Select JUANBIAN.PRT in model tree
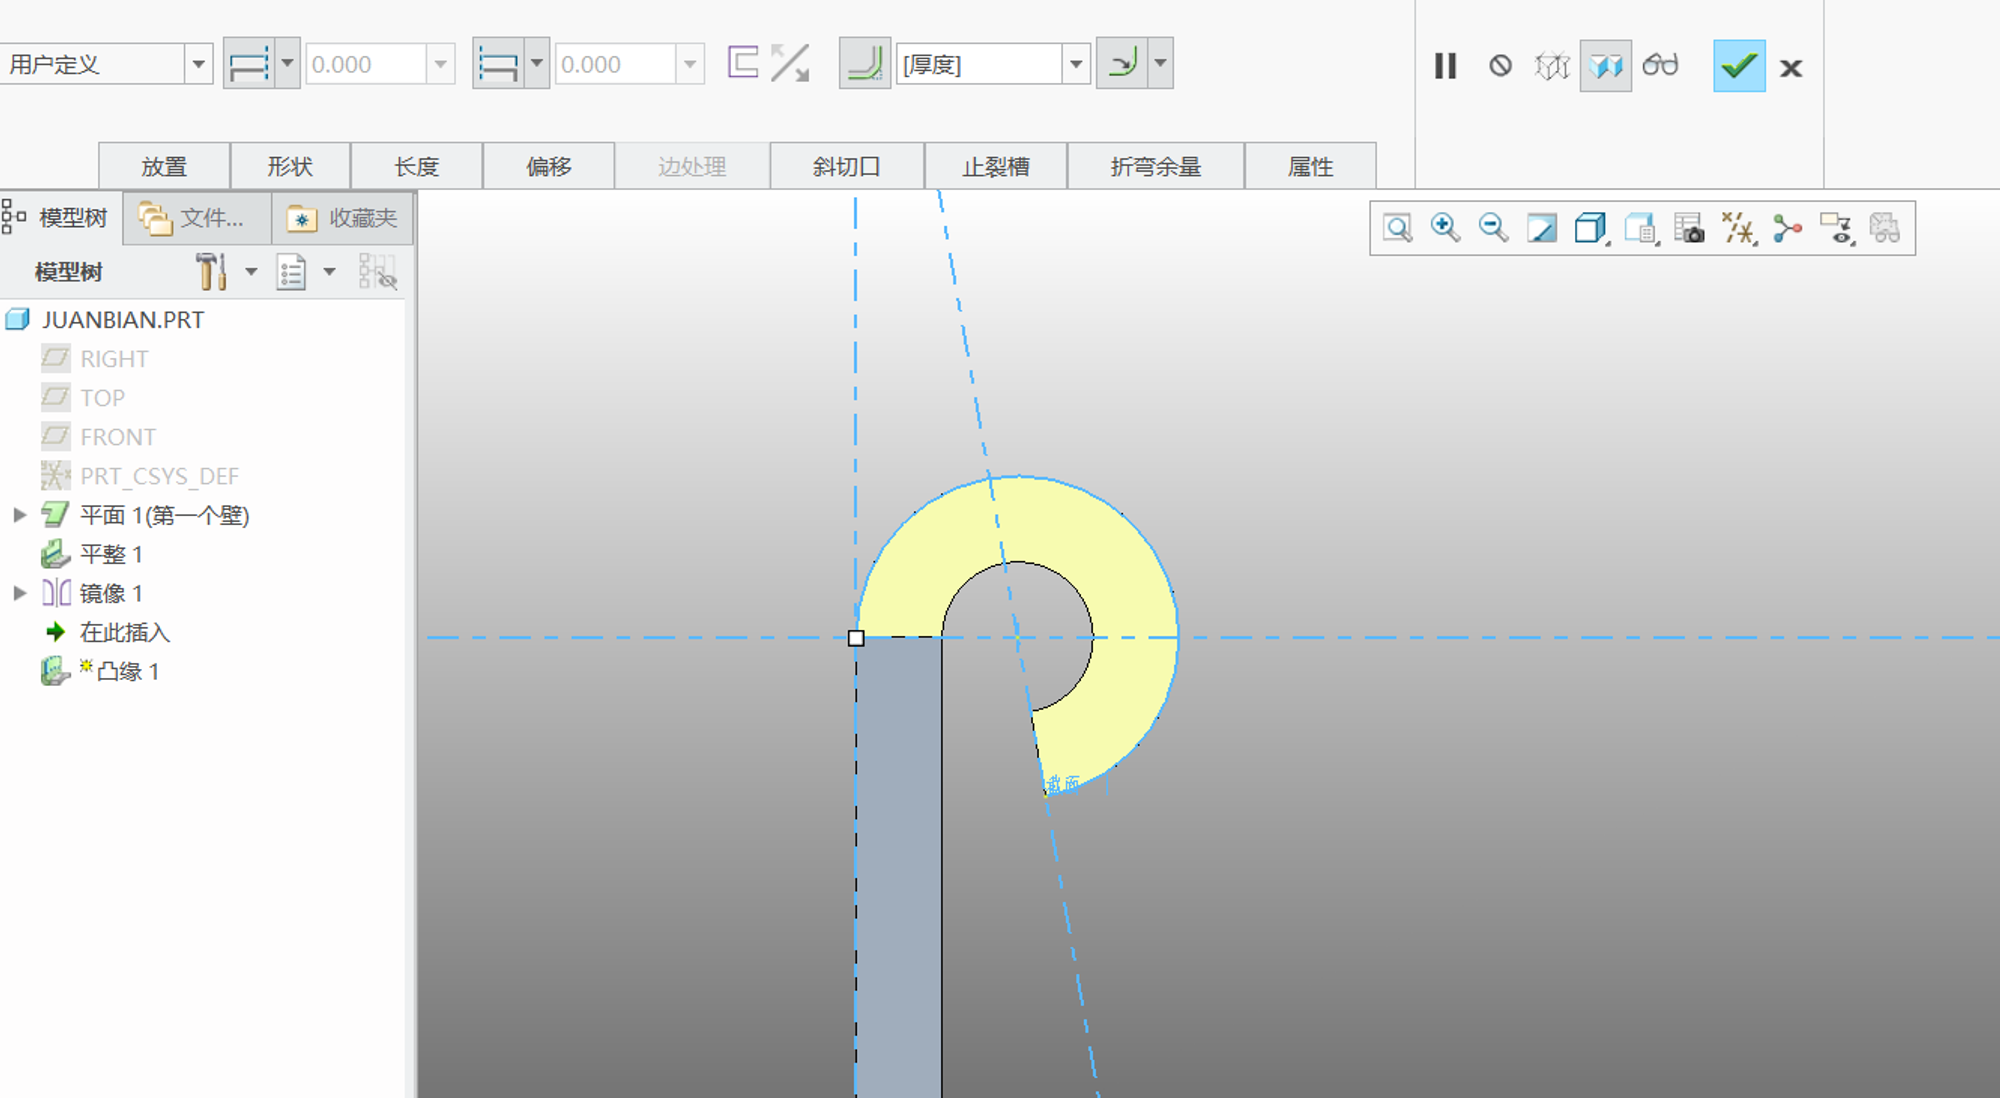 tap(123, 320)
